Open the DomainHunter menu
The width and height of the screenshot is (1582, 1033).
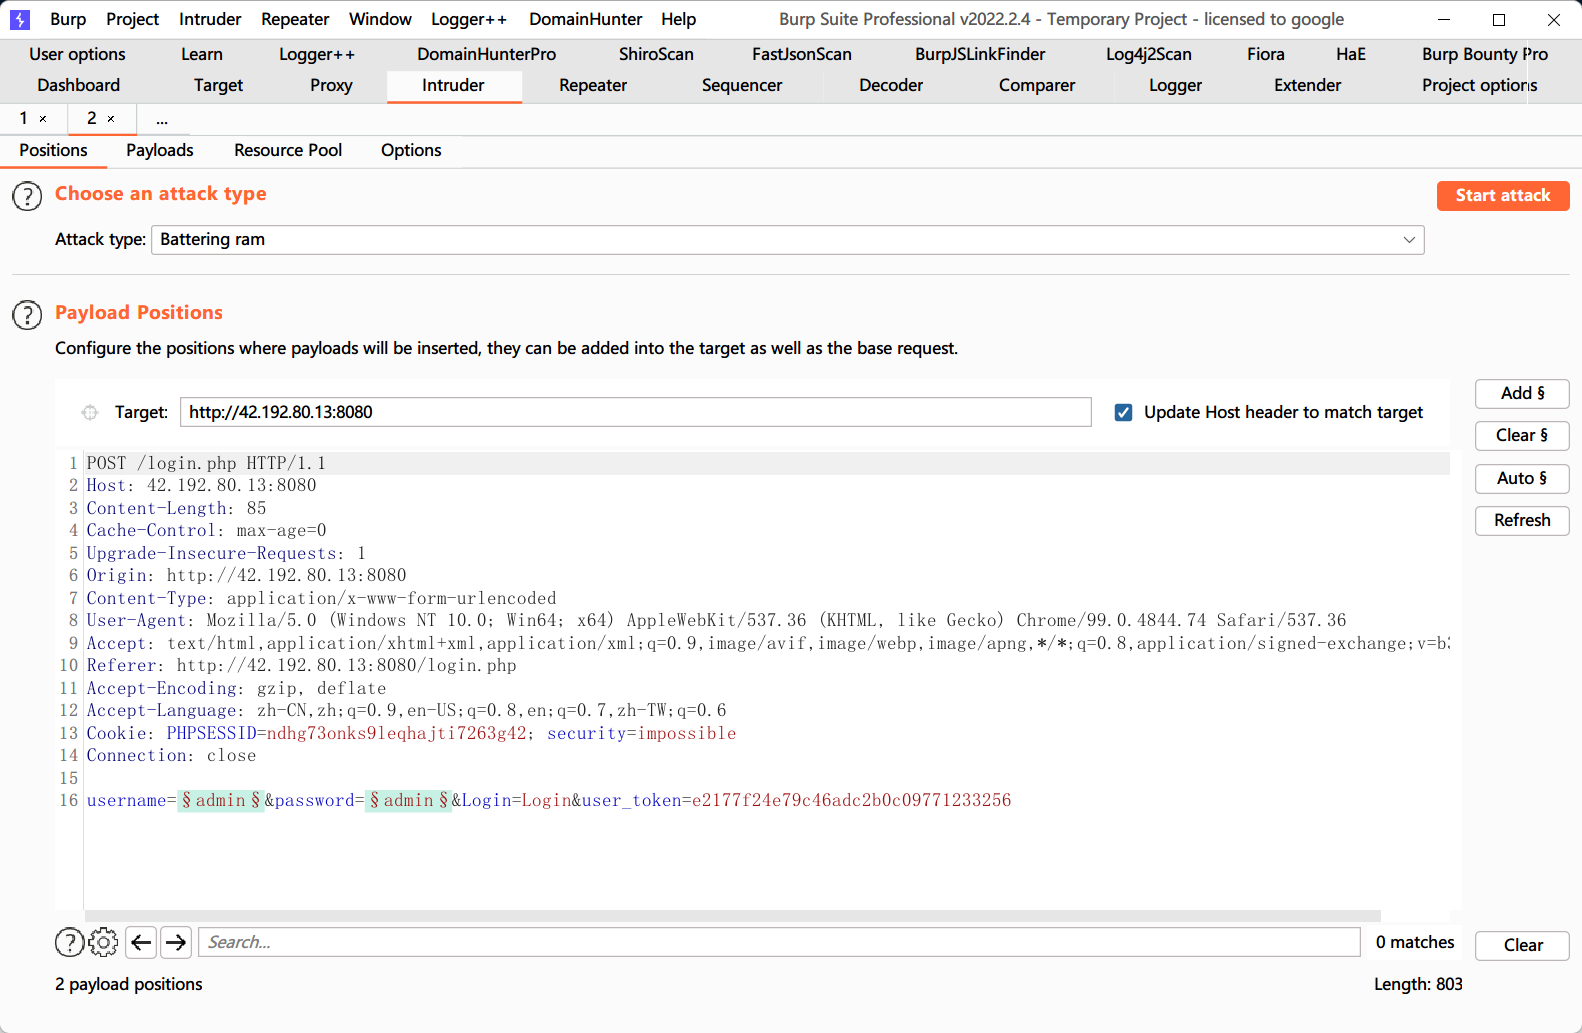(586, 19)
